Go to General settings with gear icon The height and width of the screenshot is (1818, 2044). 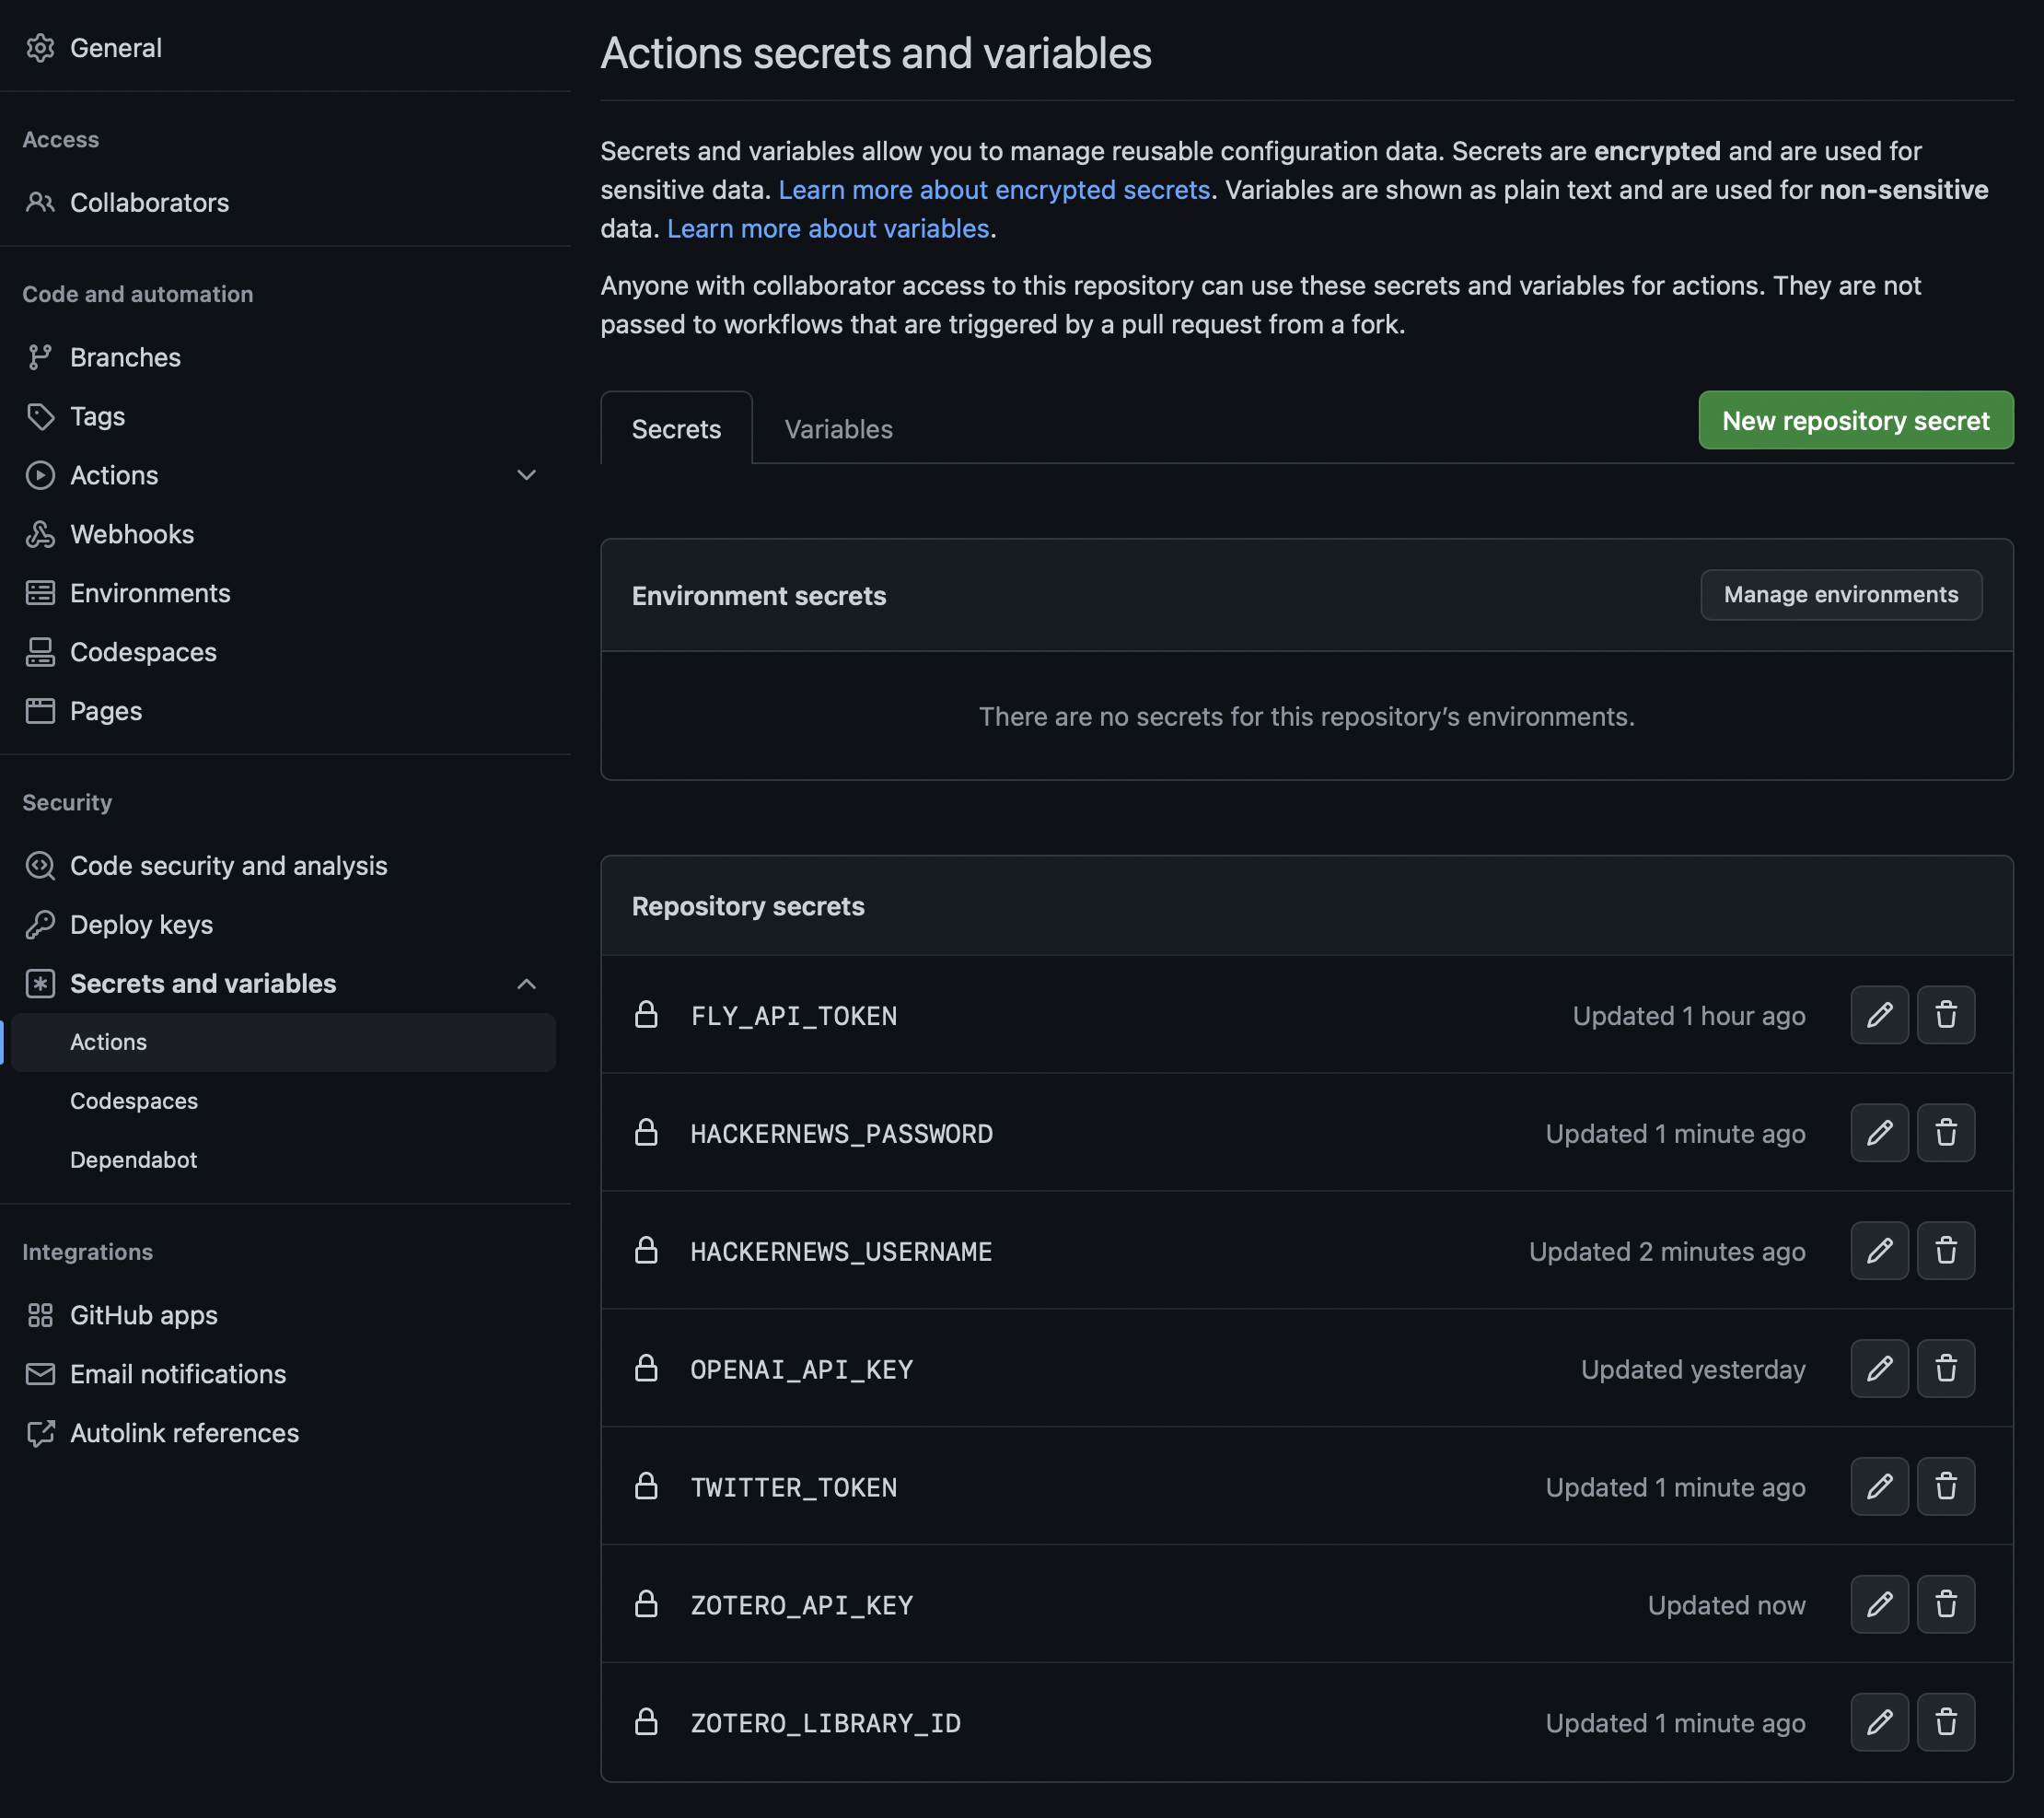tap(115, 48)
